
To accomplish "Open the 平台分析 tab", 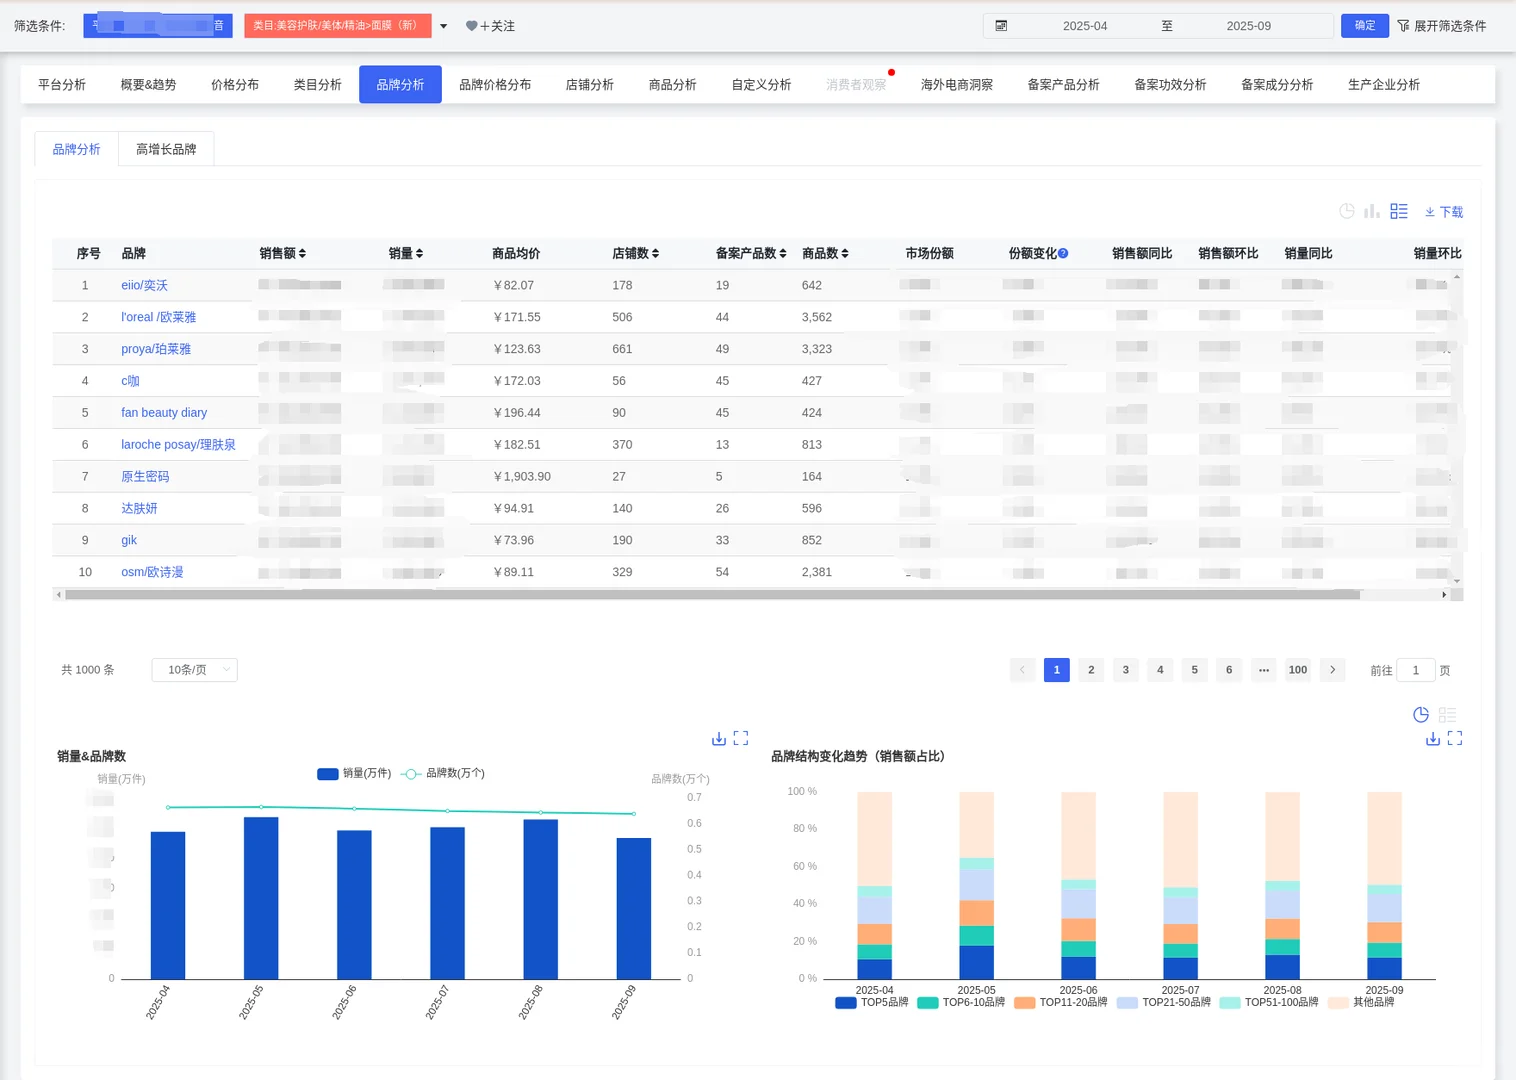I will (62, 85).
